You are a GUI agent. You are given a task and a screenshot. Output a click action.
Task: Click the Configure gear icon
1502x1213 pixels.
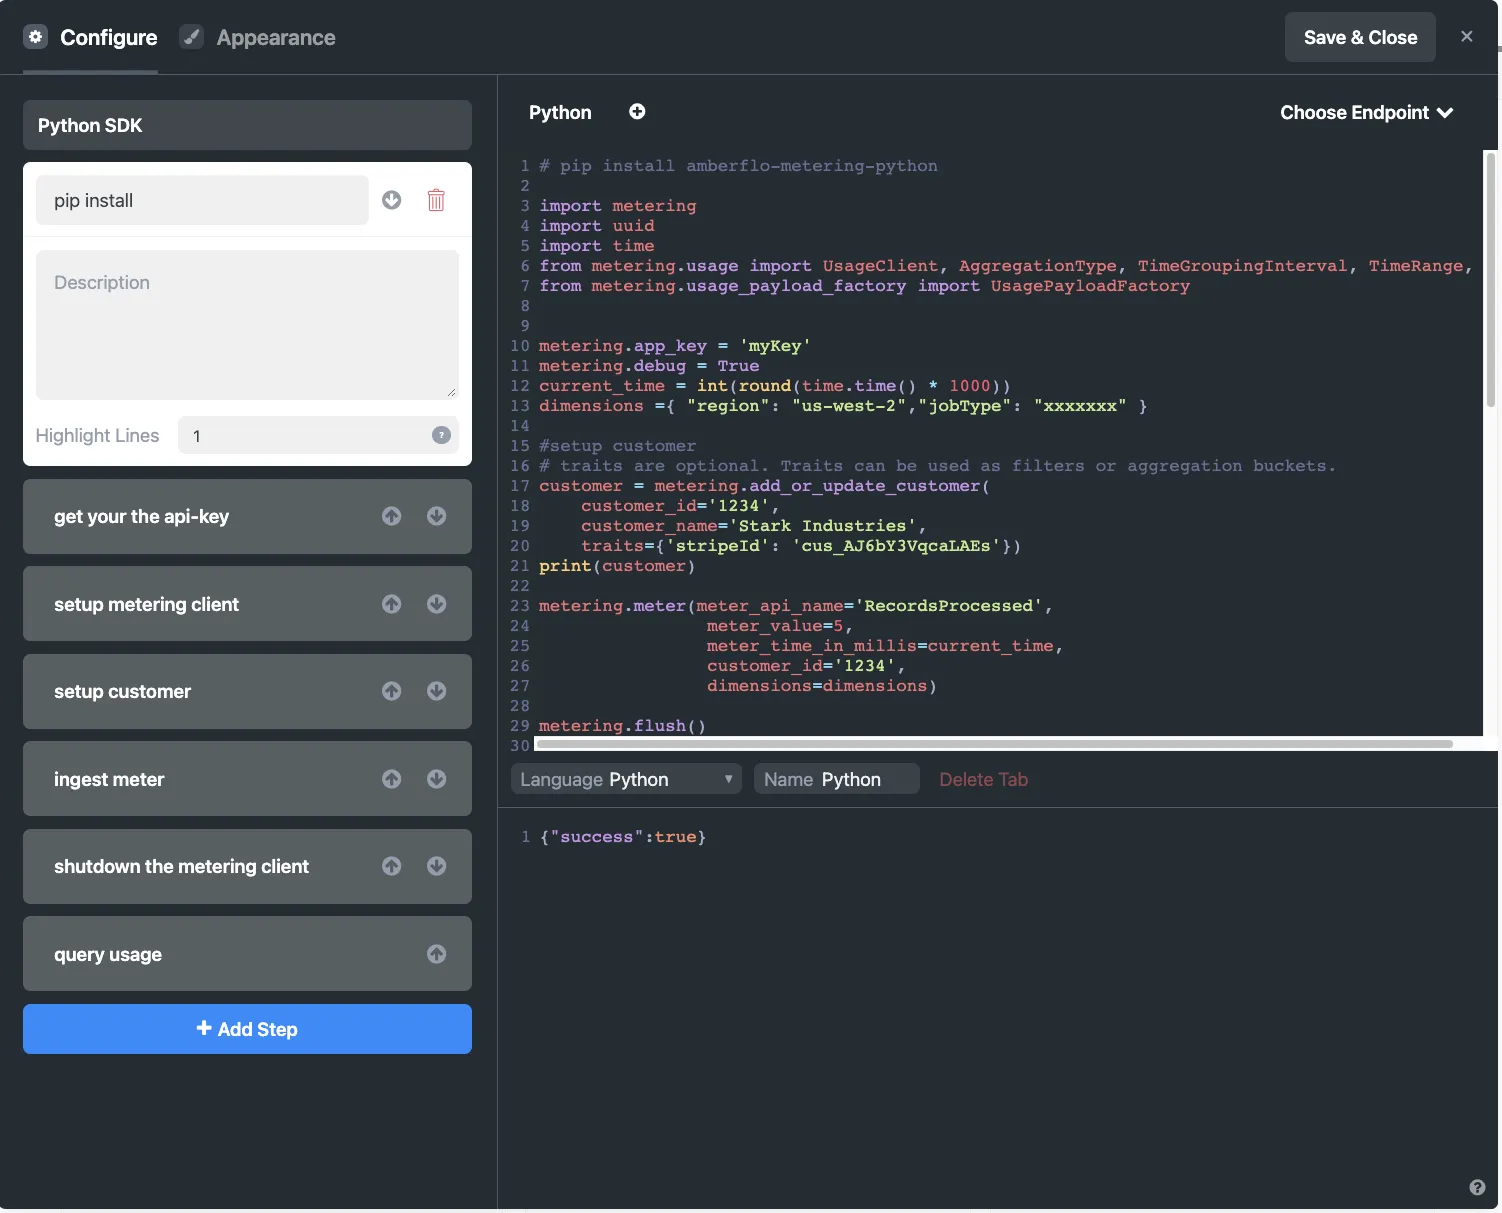coord(36,37)
